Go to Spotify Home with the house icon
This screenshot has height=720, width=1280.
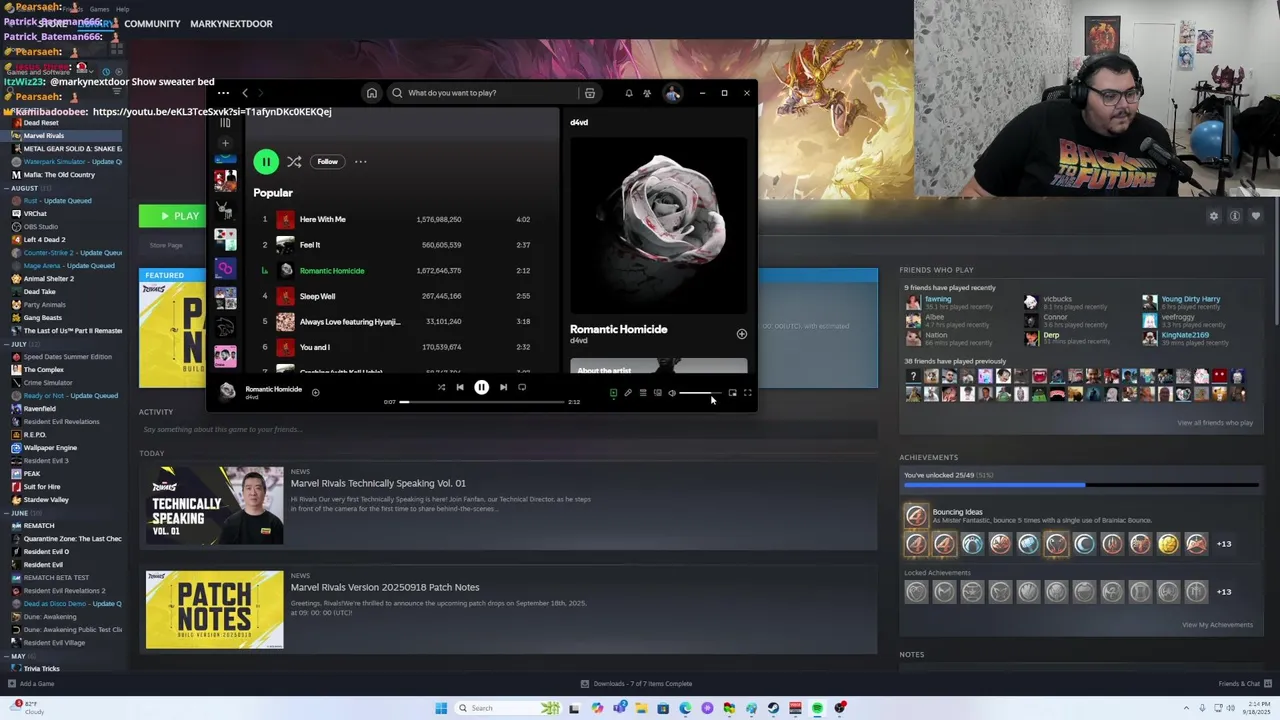point(372,93)
